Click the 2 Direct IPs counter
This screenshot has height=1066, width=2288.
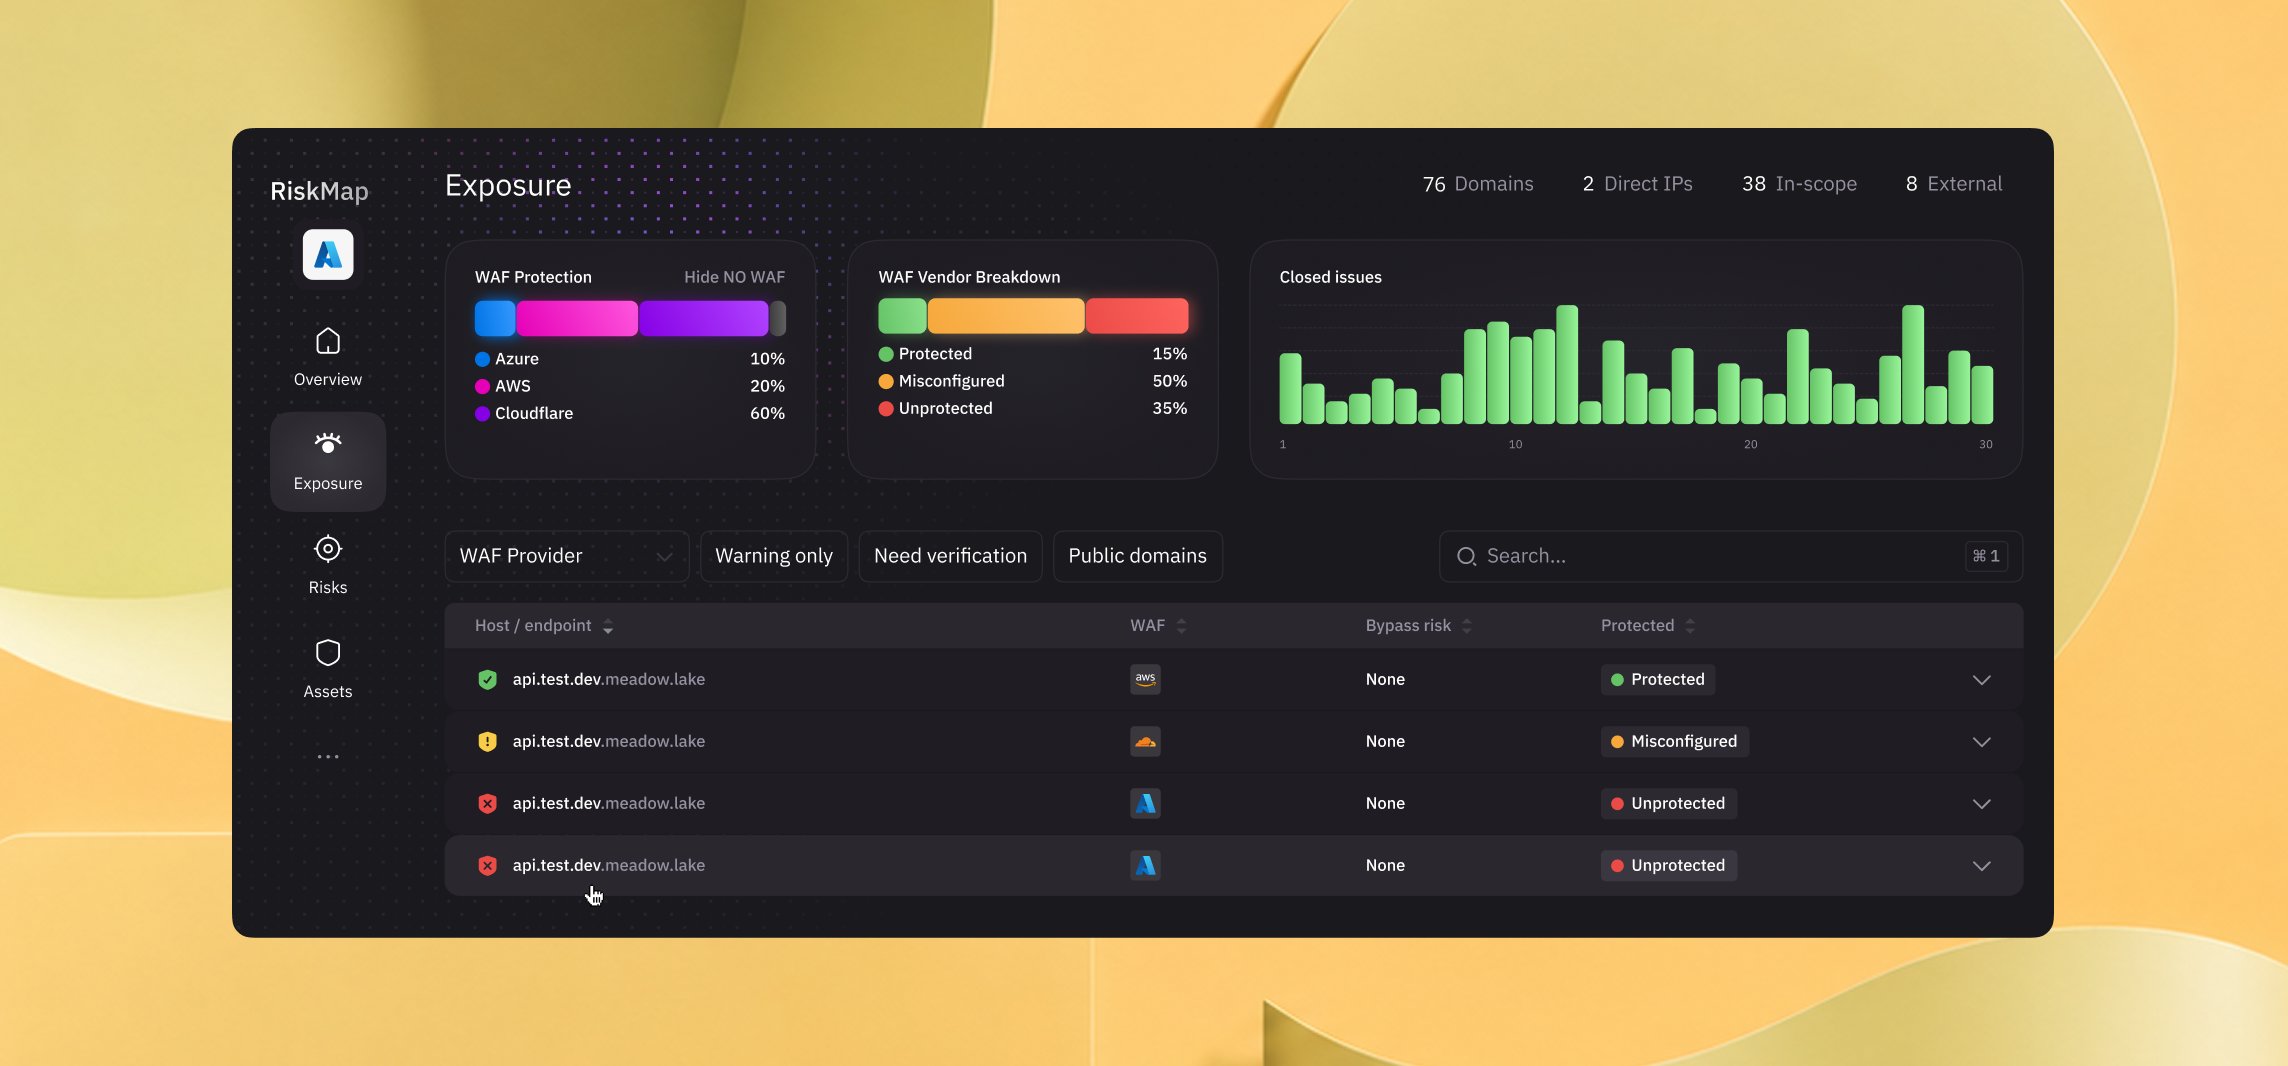click(1637, 184)
